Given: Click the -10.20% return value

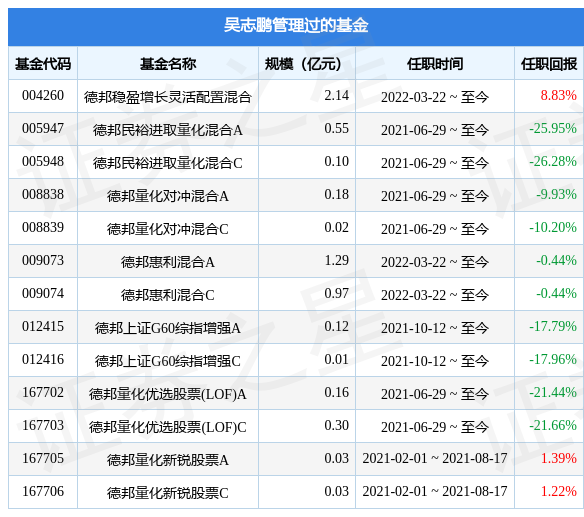Looking at the screenshot, I should 553,228.
